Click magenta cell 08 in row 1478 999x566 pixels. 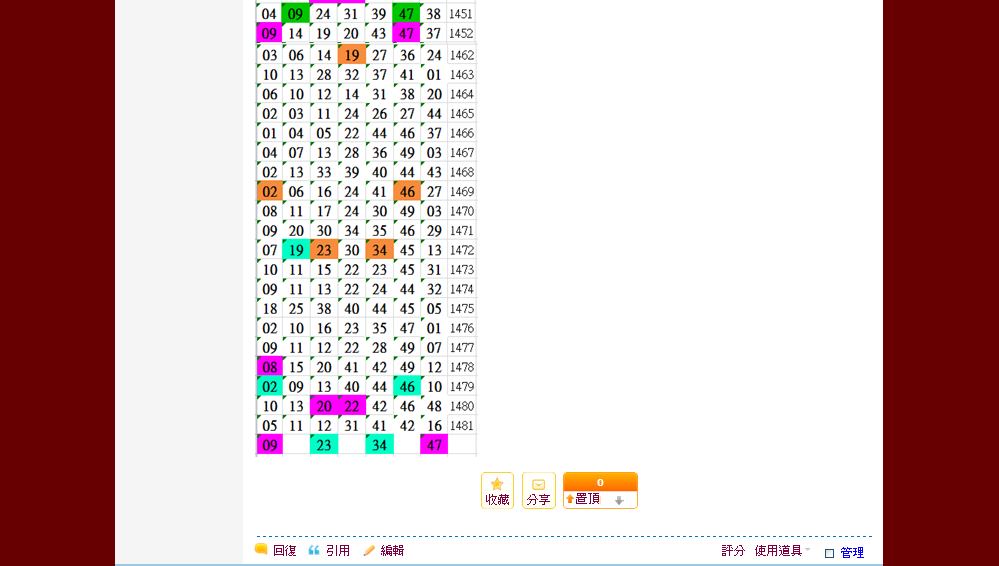(x=269, y=367)
